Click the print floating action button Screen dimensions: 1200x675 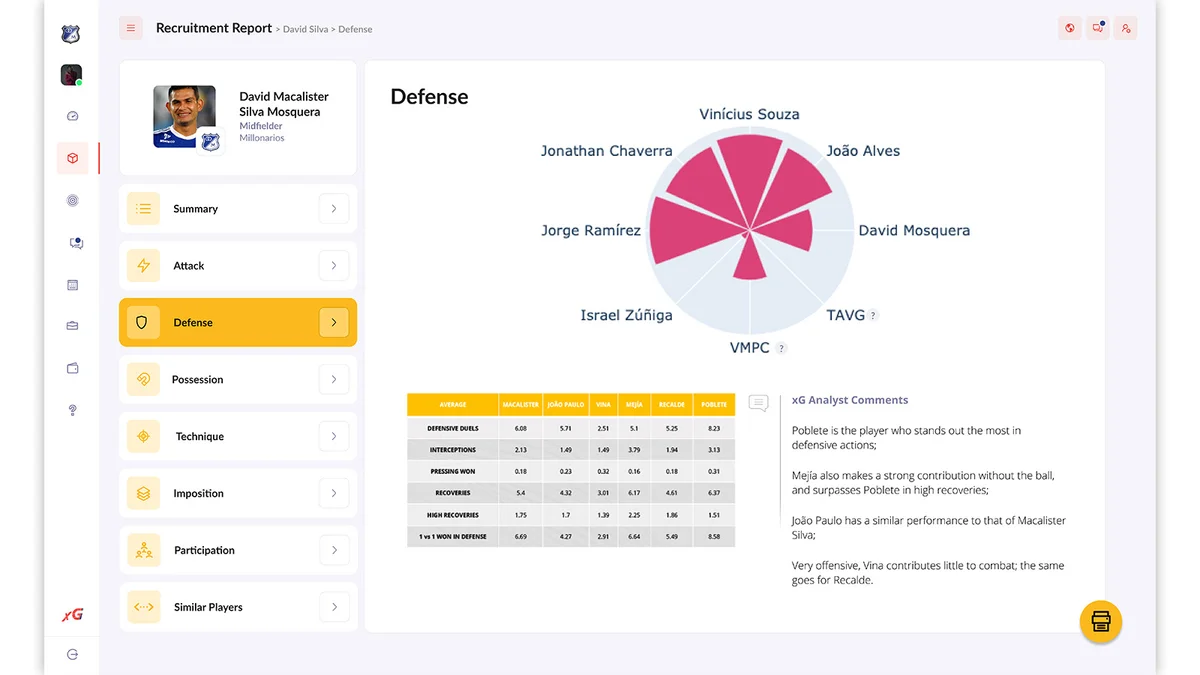coord(1100,621)
